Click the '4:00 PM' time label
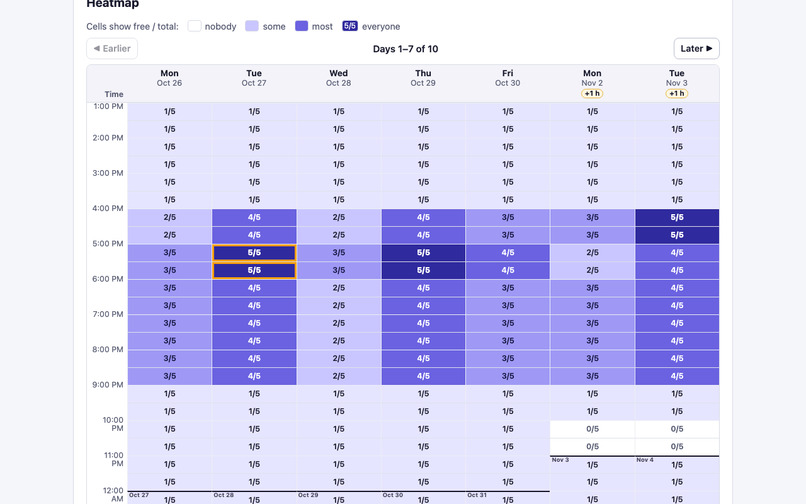This screenshot has width=806, height=504. coord(108,208)
